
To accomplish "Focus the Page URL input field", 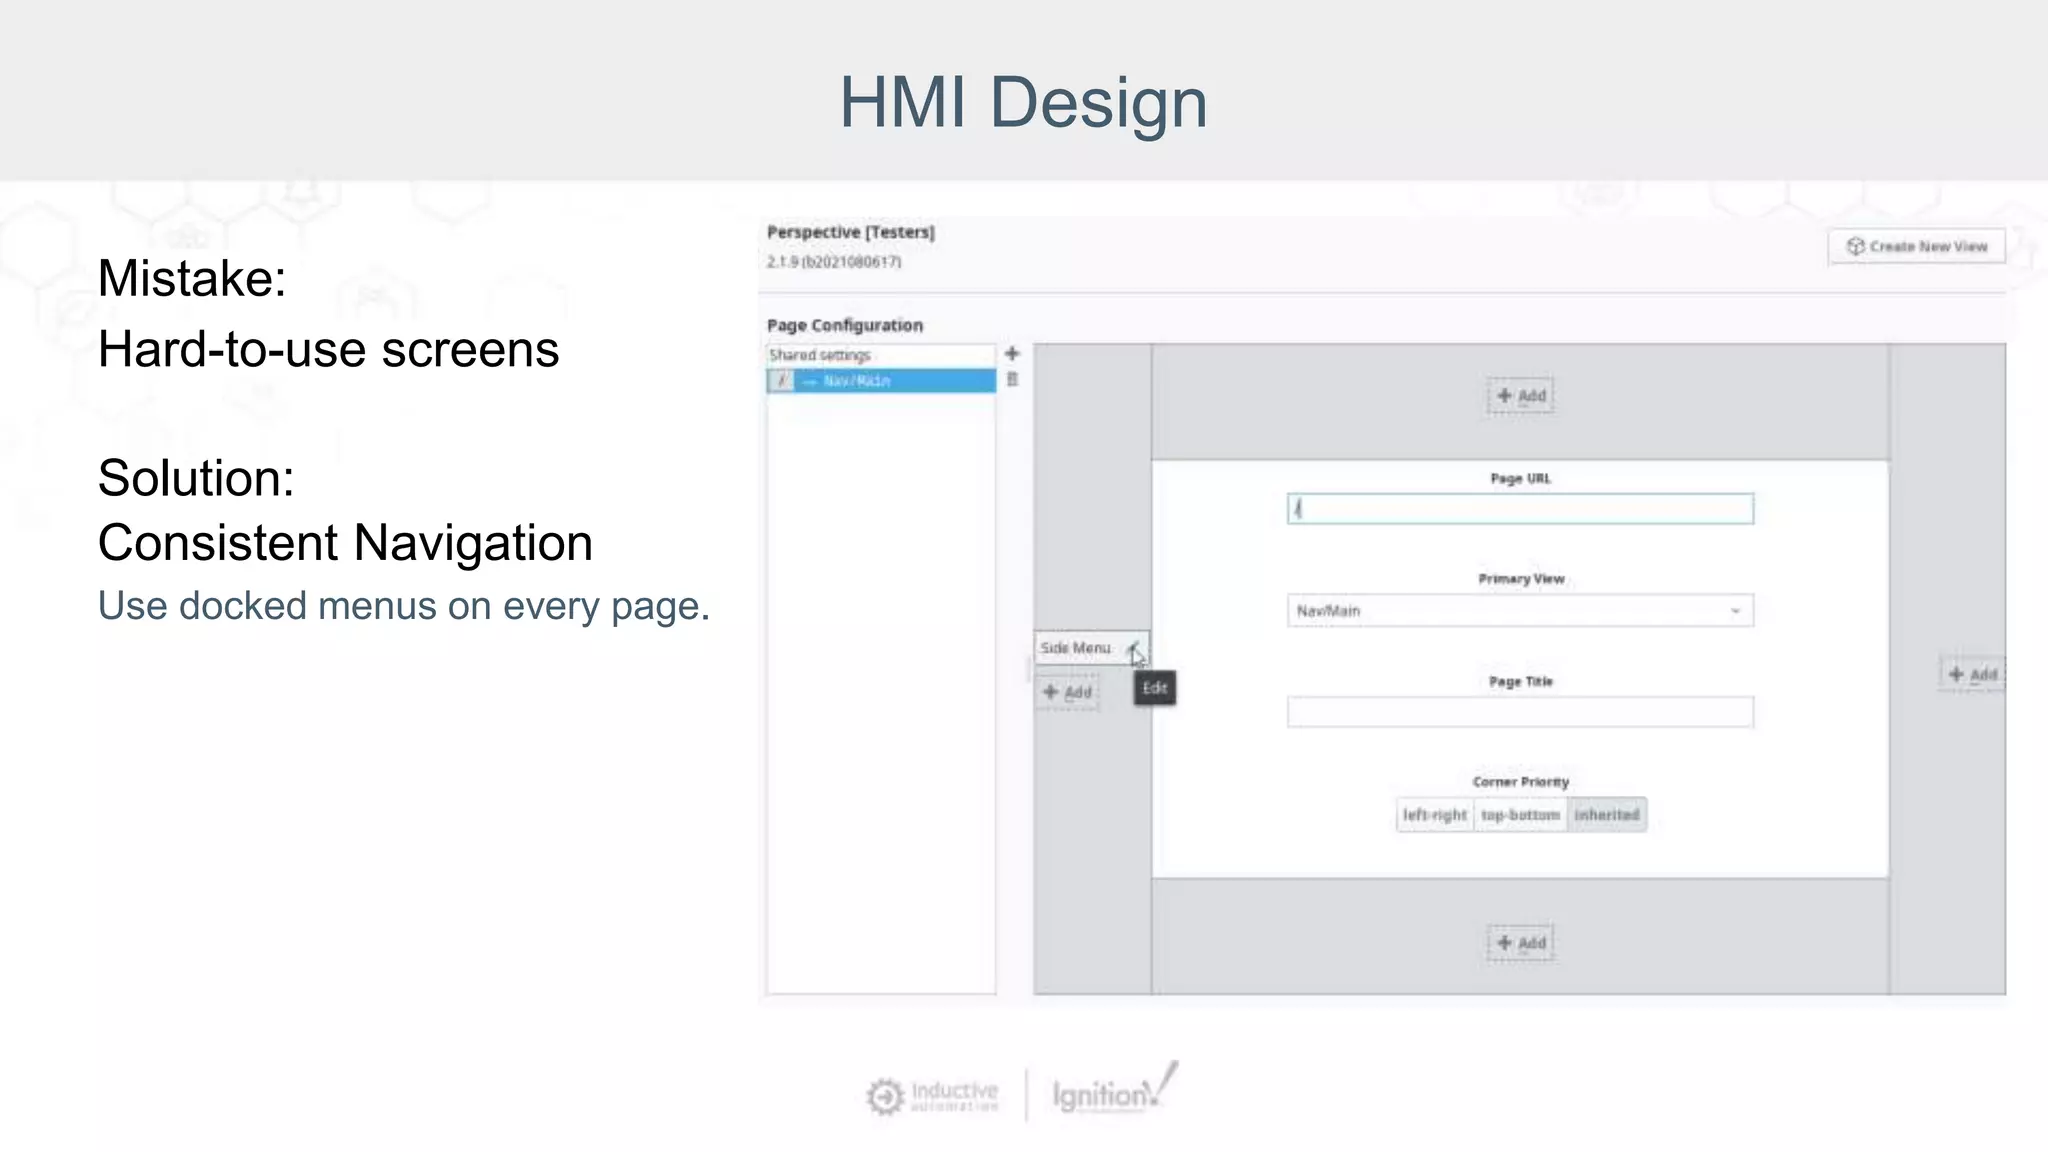I will (1520, 509).
